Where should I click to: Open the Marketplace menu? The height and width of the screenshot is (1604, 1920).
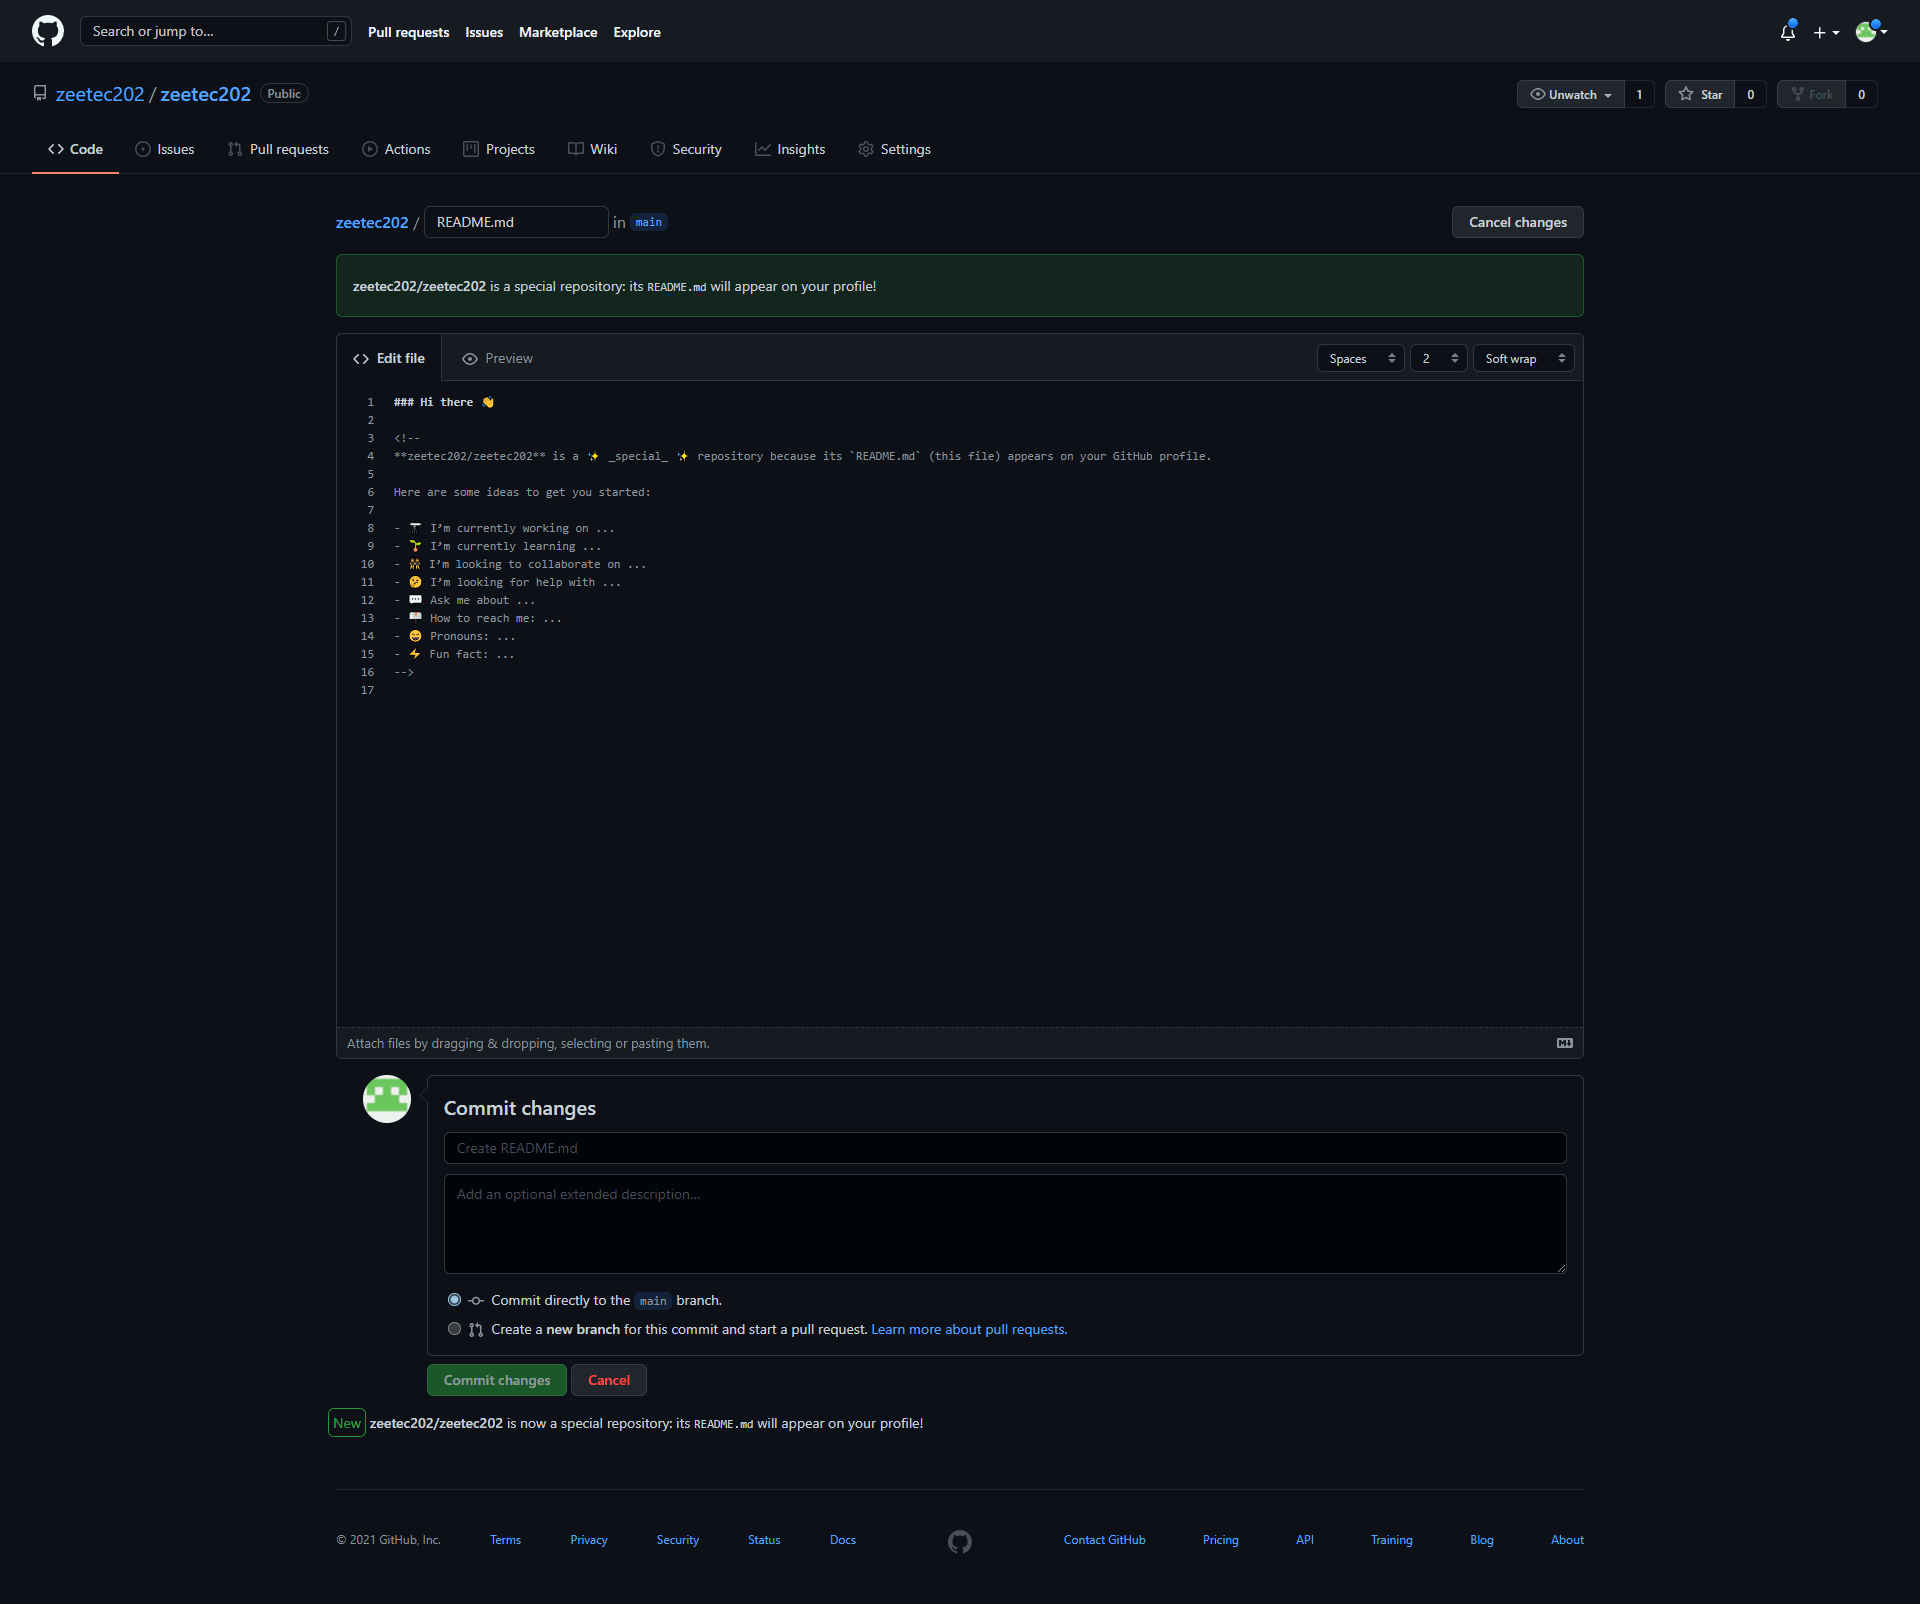point(557,32)
